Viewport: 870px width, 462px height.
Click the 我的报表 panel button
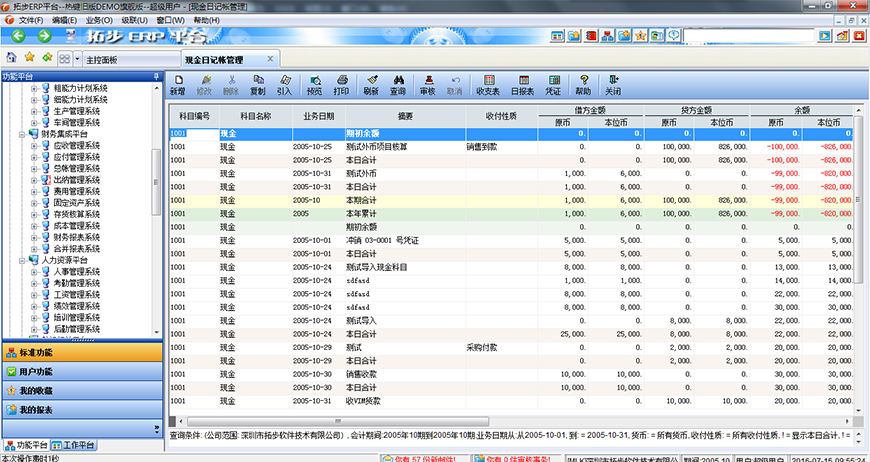(x=80, y=410)
